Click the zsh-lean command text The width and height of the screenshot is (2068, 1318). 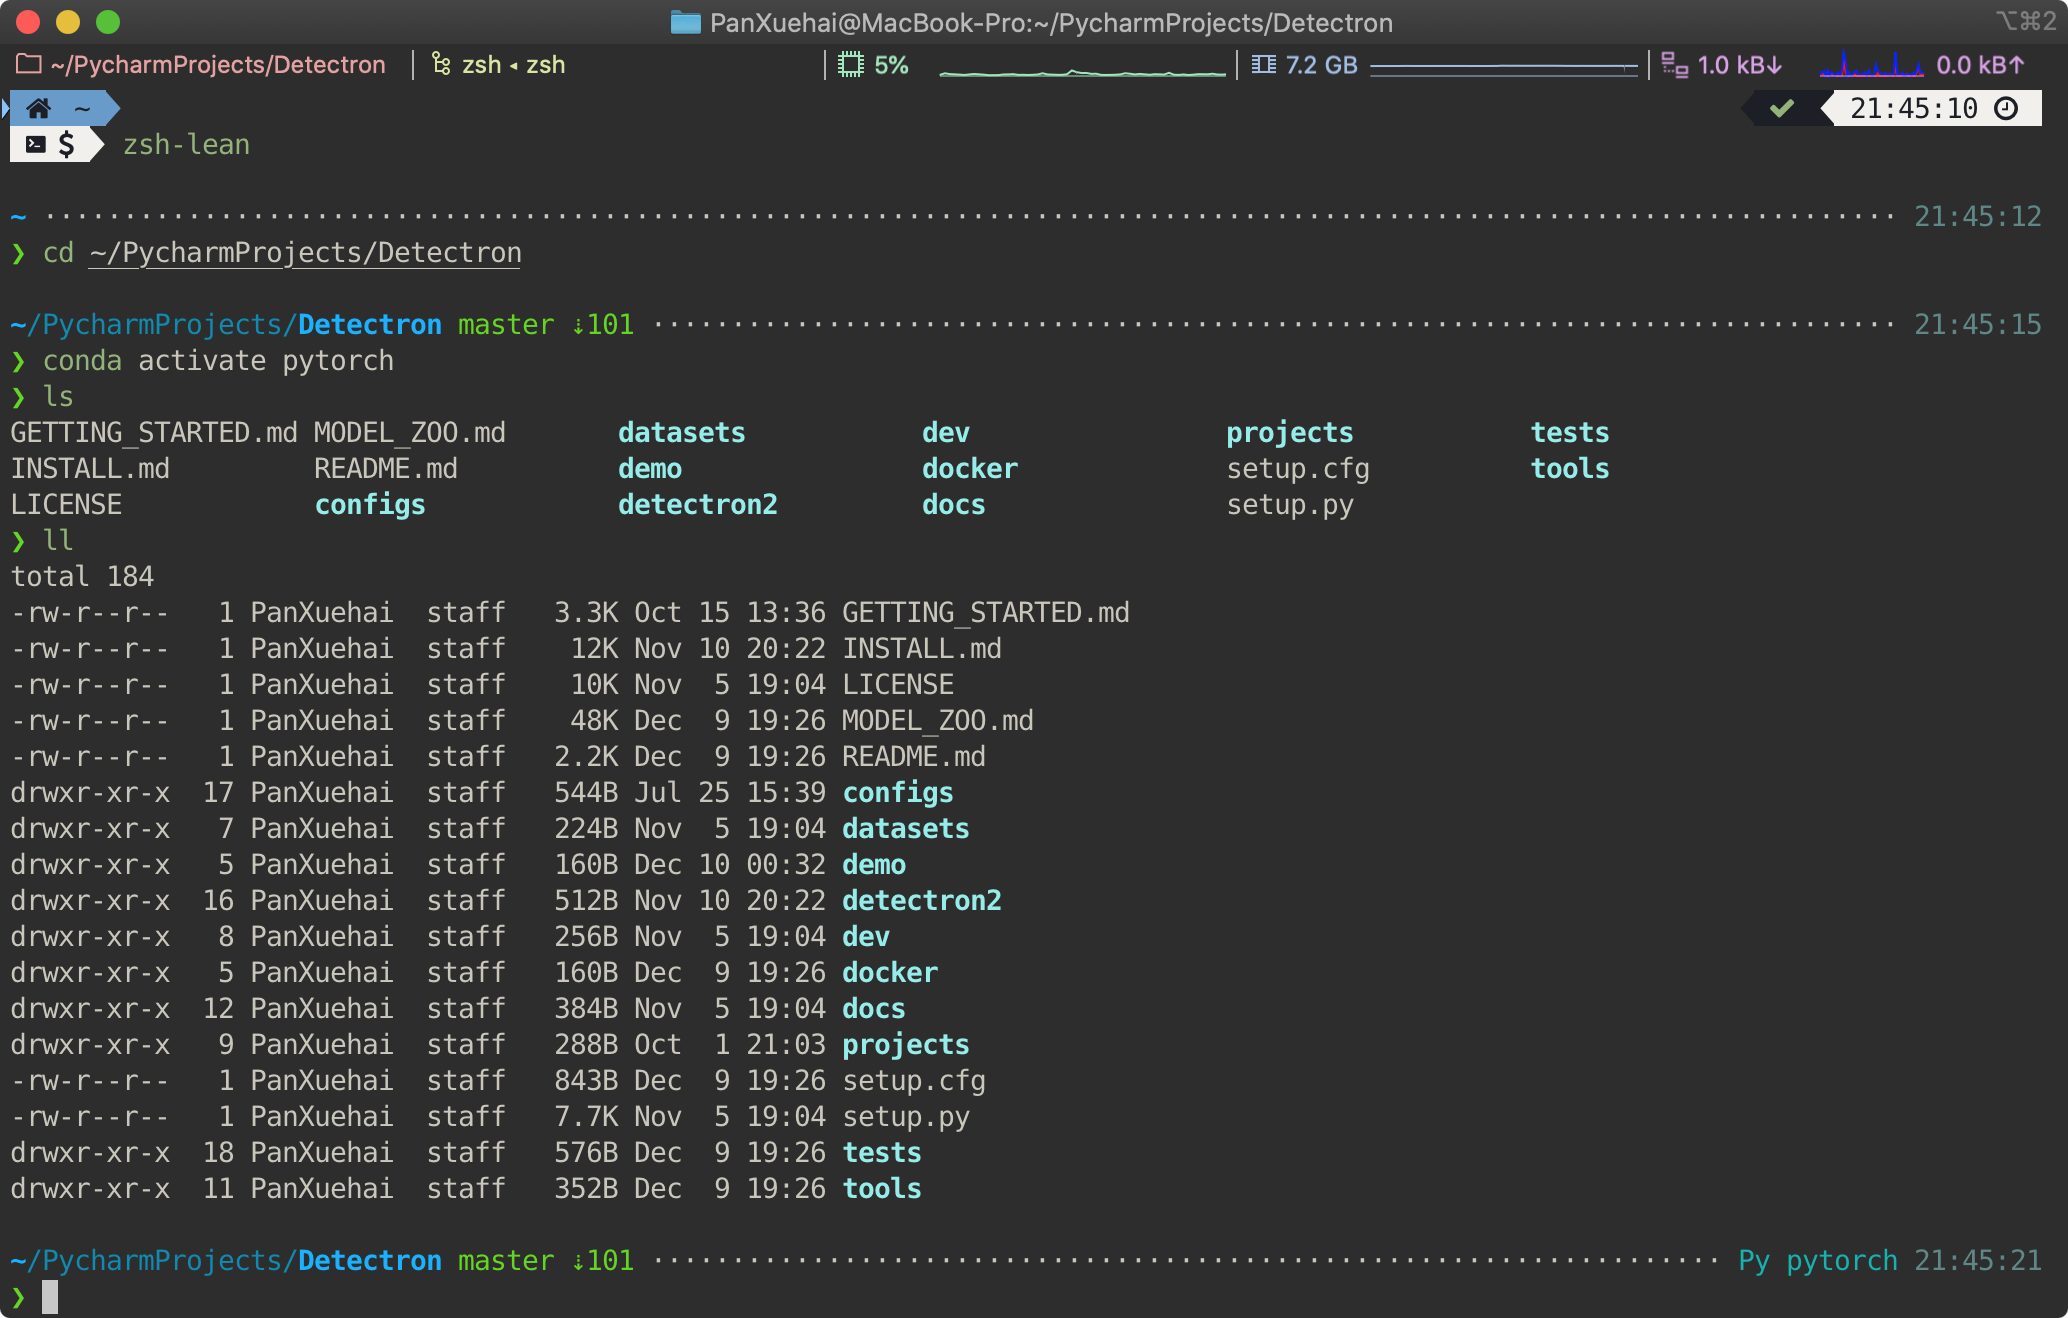pos(186,145)
